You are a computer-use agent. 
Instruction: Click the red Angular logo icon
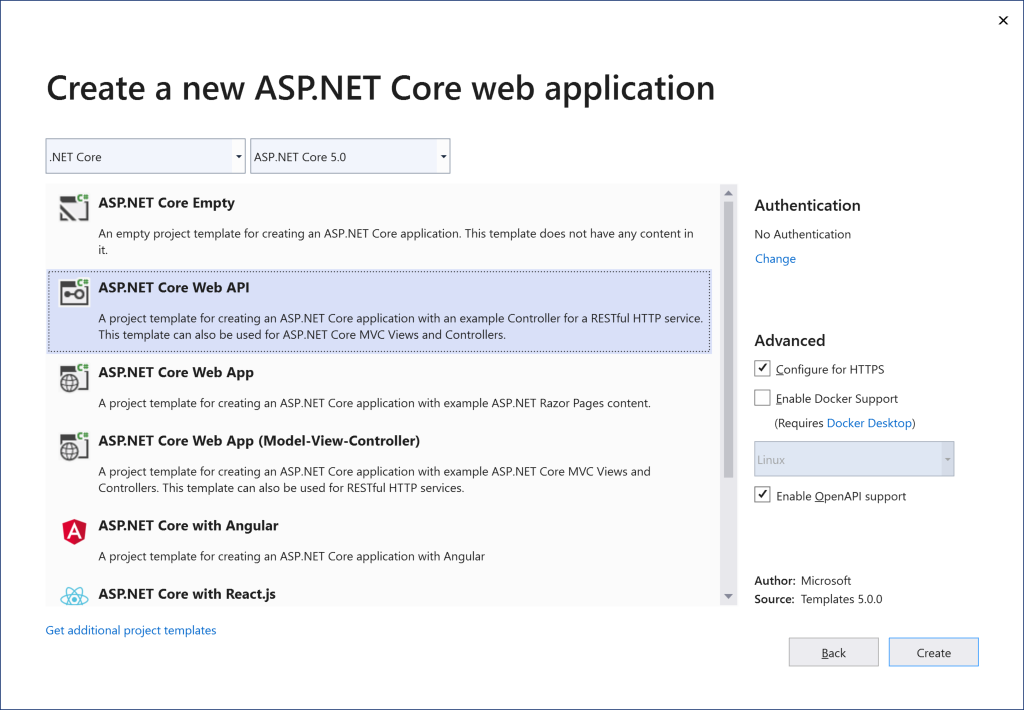coord(74,532)
